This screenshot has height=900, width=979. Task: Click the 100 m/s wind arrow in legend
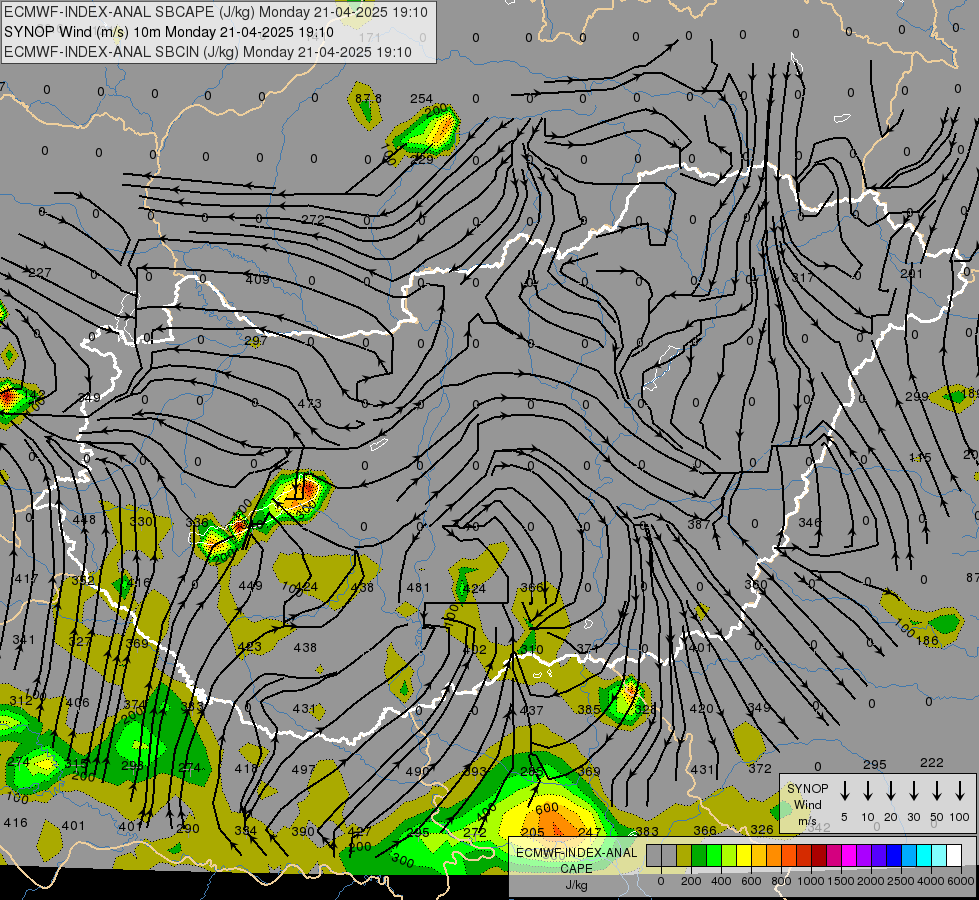click(960, 791)
